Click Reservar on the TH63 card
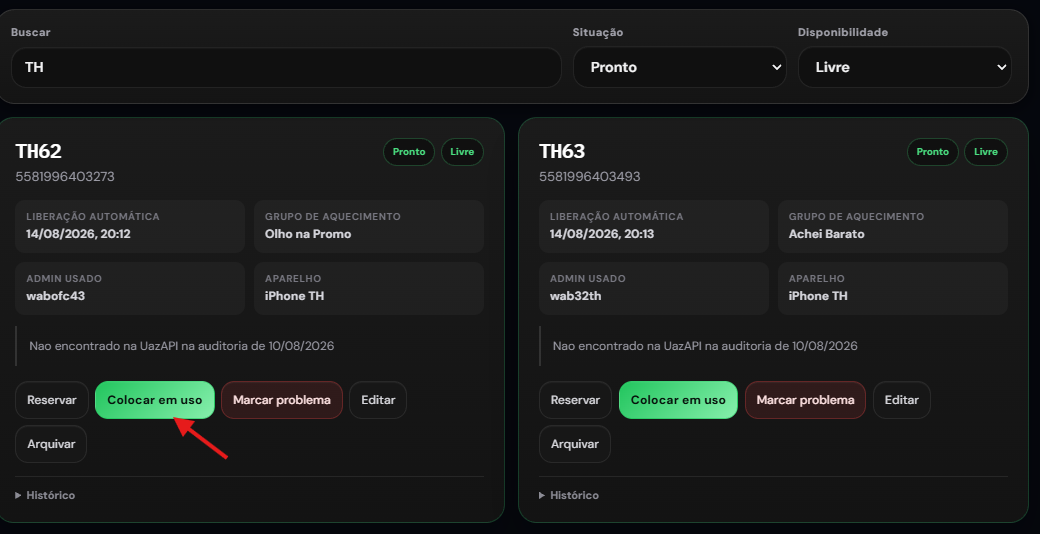This screenshot has height=534, width=1040. click(575, 400)
